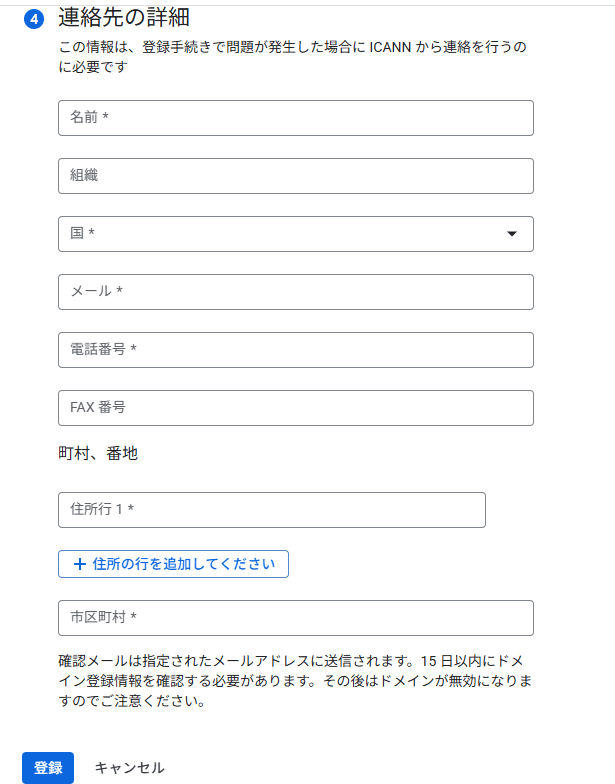Viewport: 615px width, 784px height.
Task: Submit with the blue 登録 button
Action: coord(48,768)
